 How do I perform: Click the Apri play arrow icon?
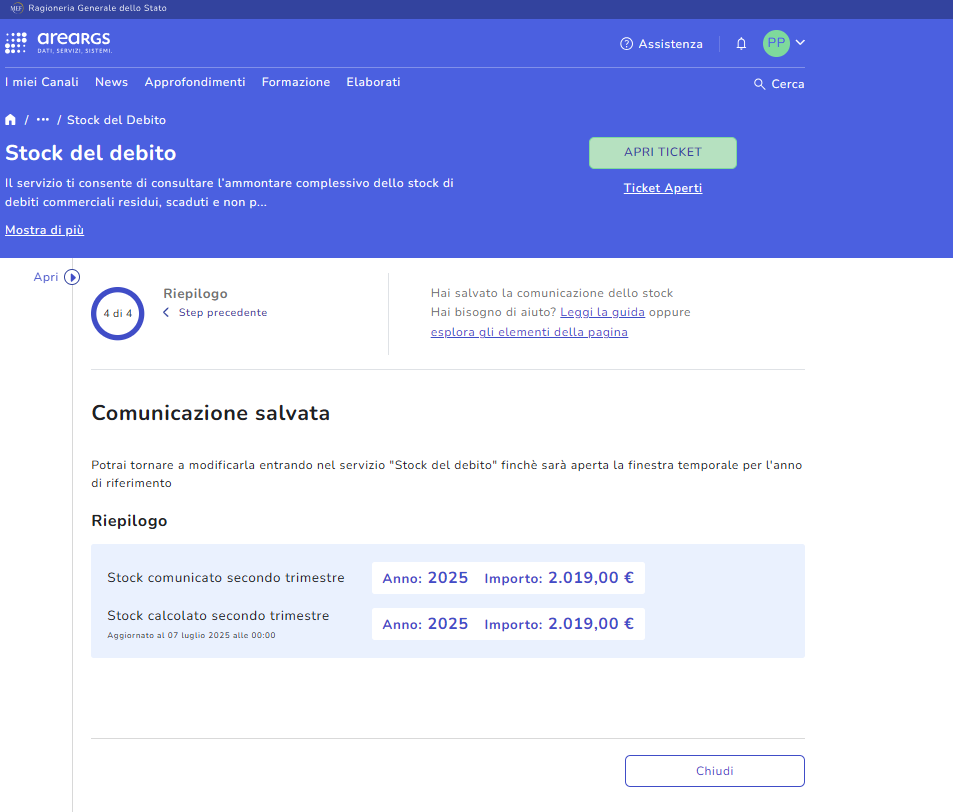tap(72, 277)
